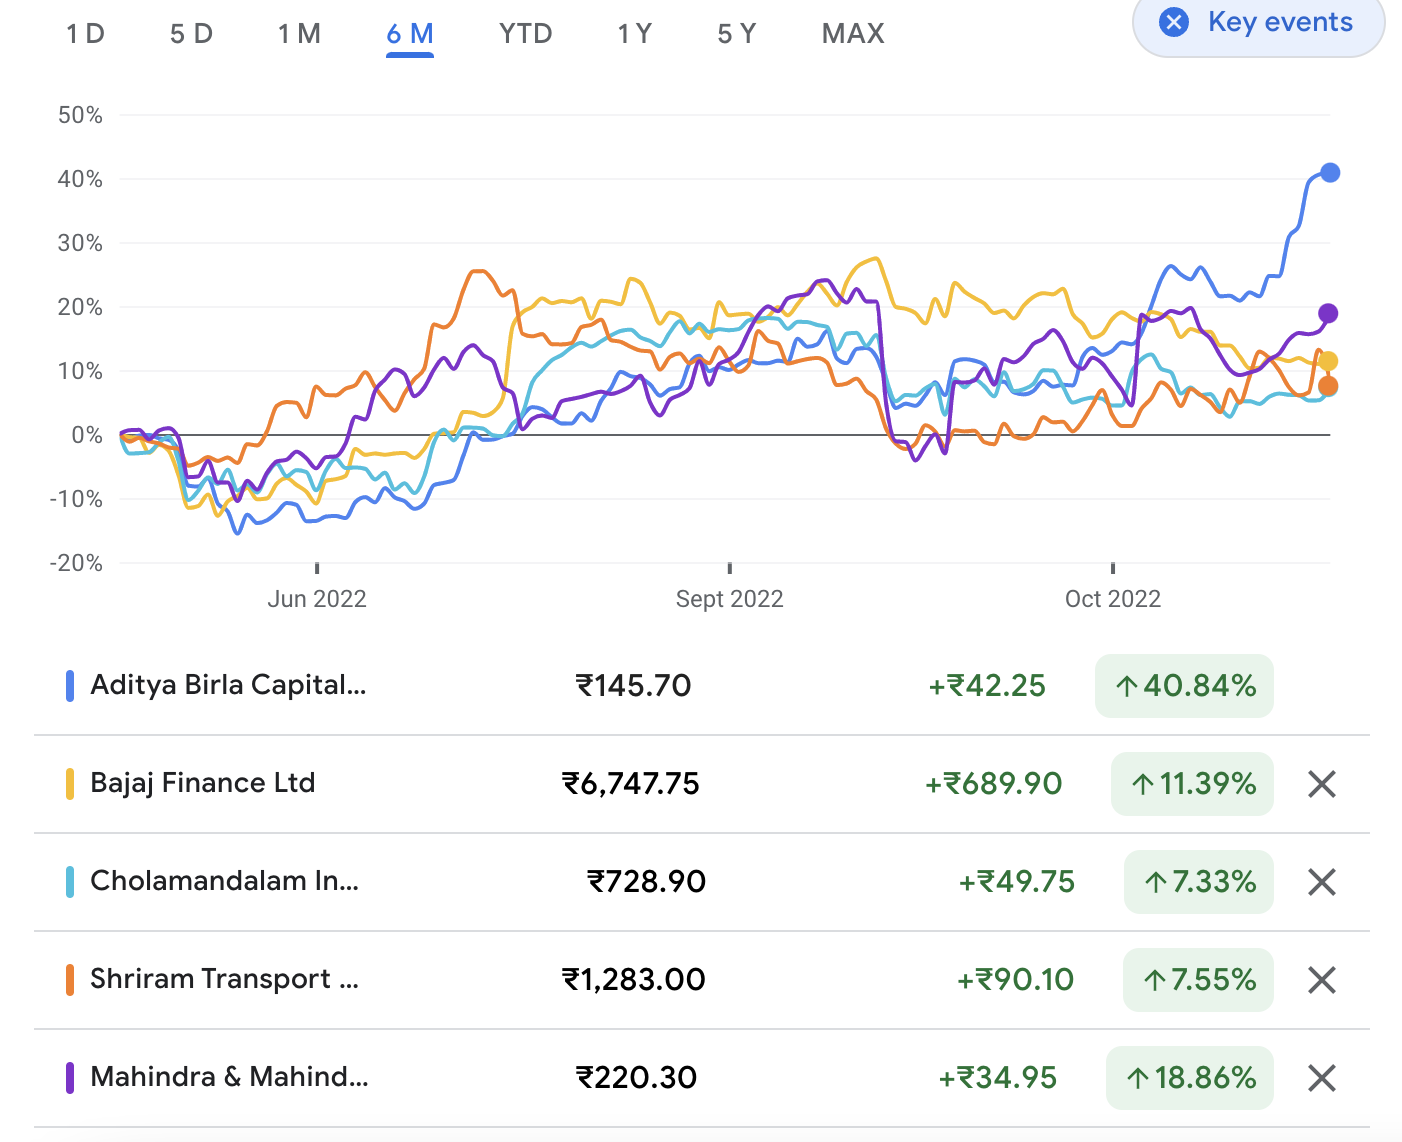The height and width of the screenshot is (1142, 1402).
Task: Click the purple Mahindra endpoint dot on chart
Action: pos(1328,313)
